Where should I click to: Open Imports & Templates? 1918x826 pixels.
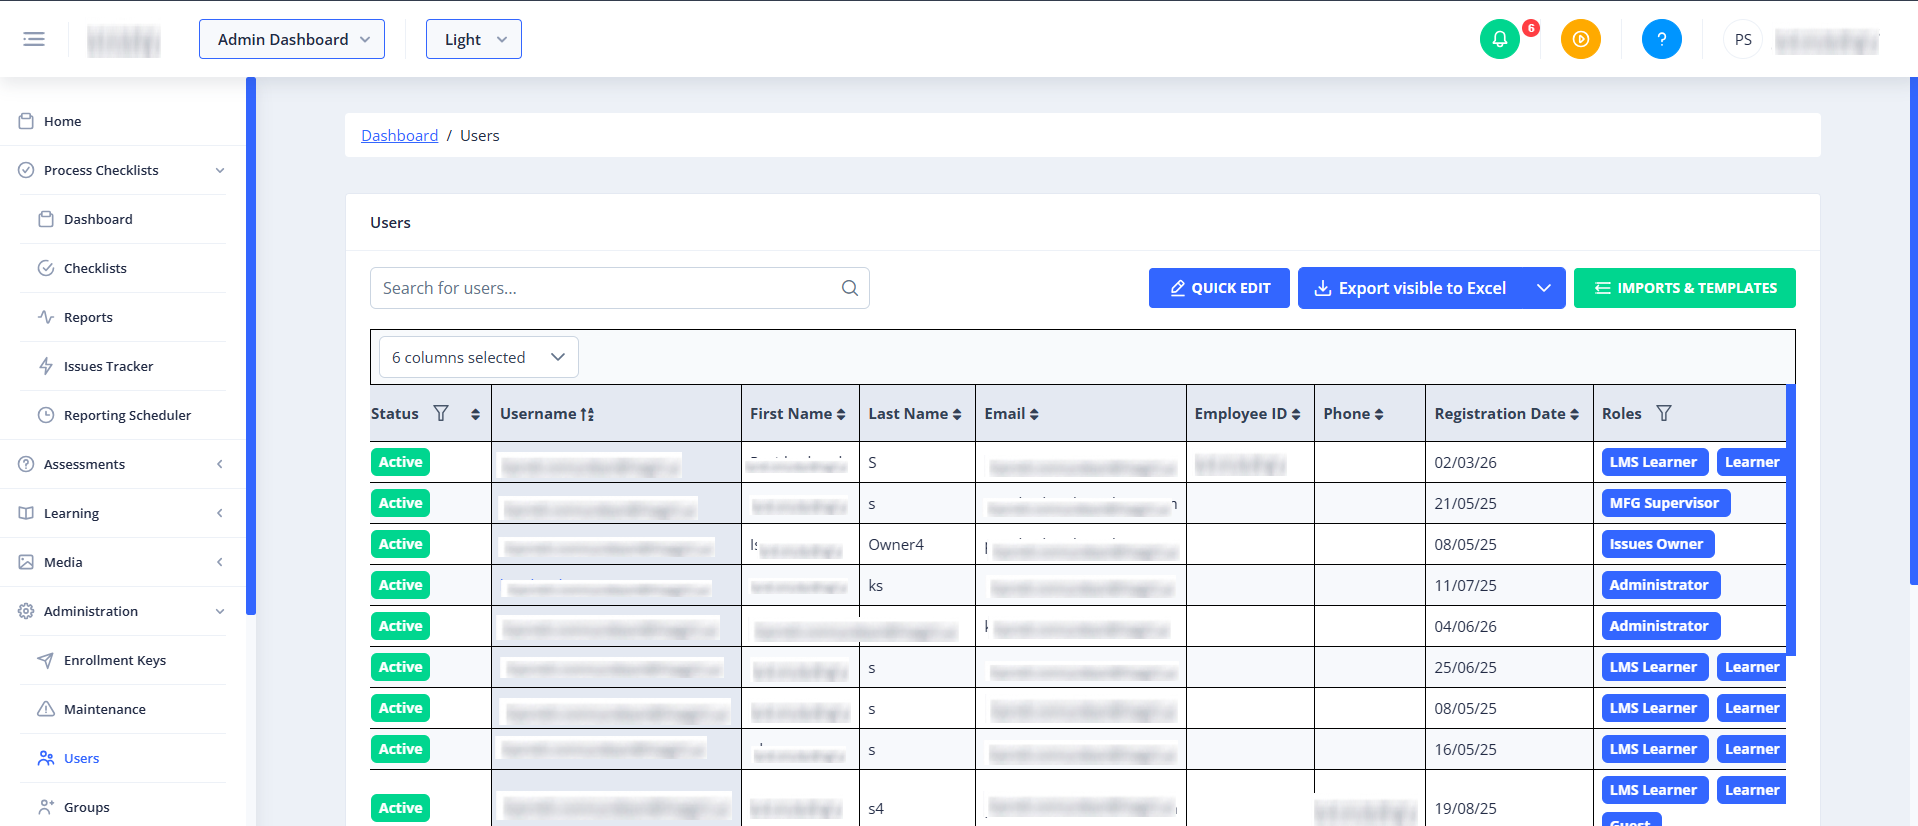(1685, 288)
